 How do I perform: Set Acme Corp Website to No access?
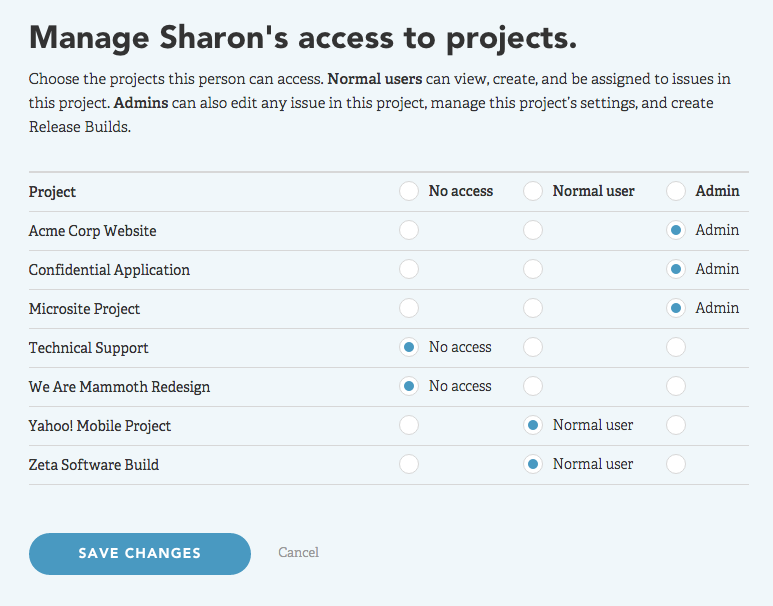(x=408, y=230)
